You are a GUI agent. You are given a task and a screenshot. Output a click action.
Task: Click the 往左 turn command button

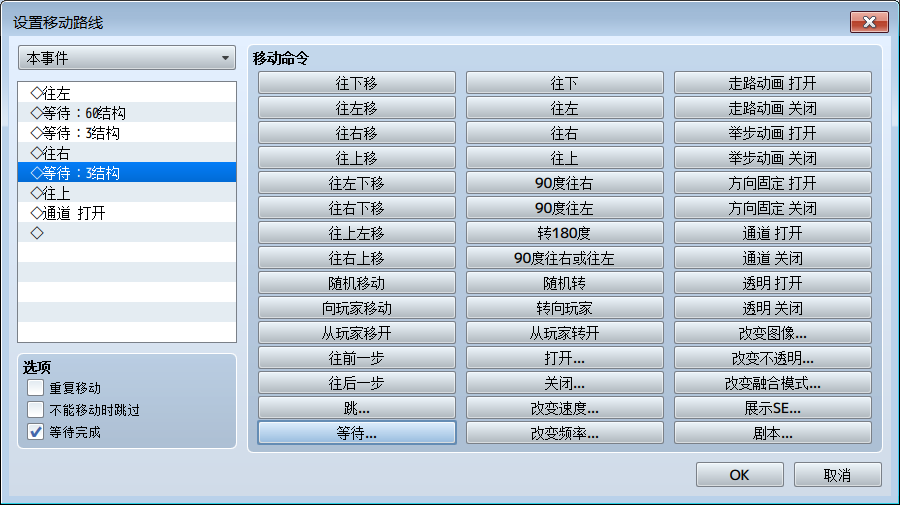564,108
